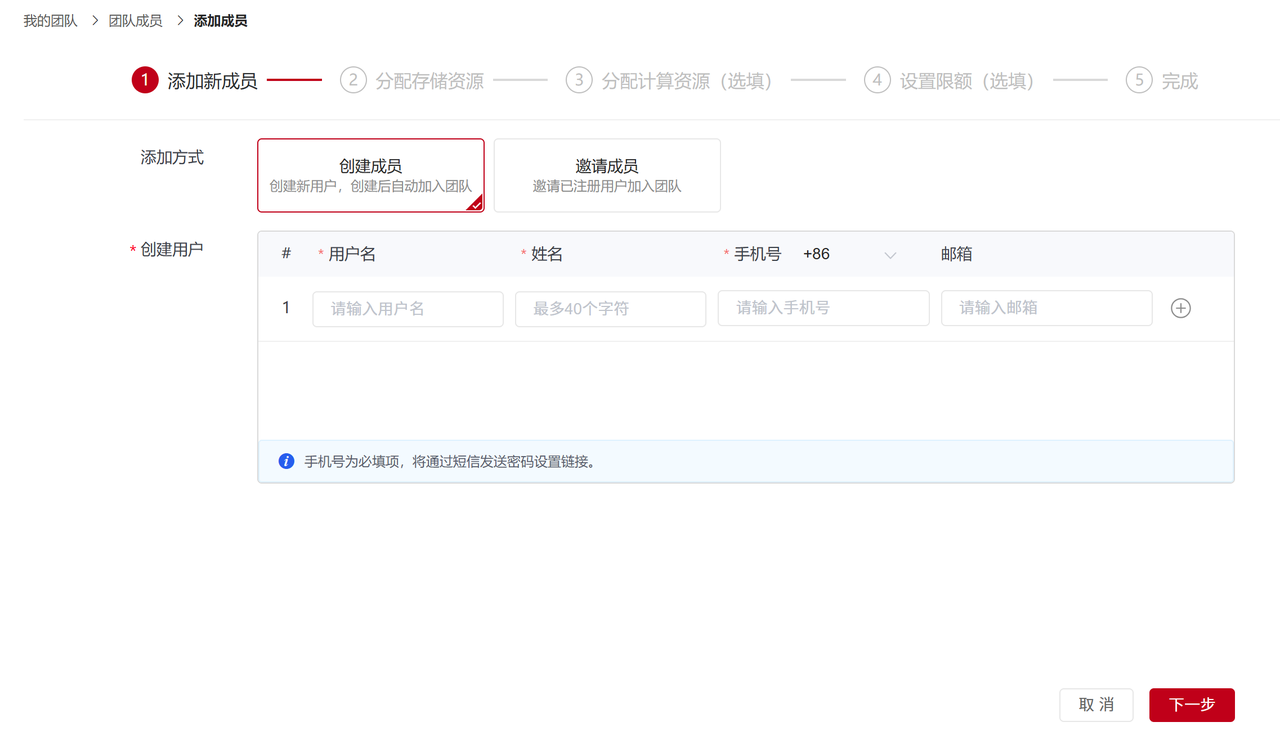Viewport: 1280px width, 740px height.
Task: Select the 邀请成员 add method card
Action: click(x=607, y=175)
